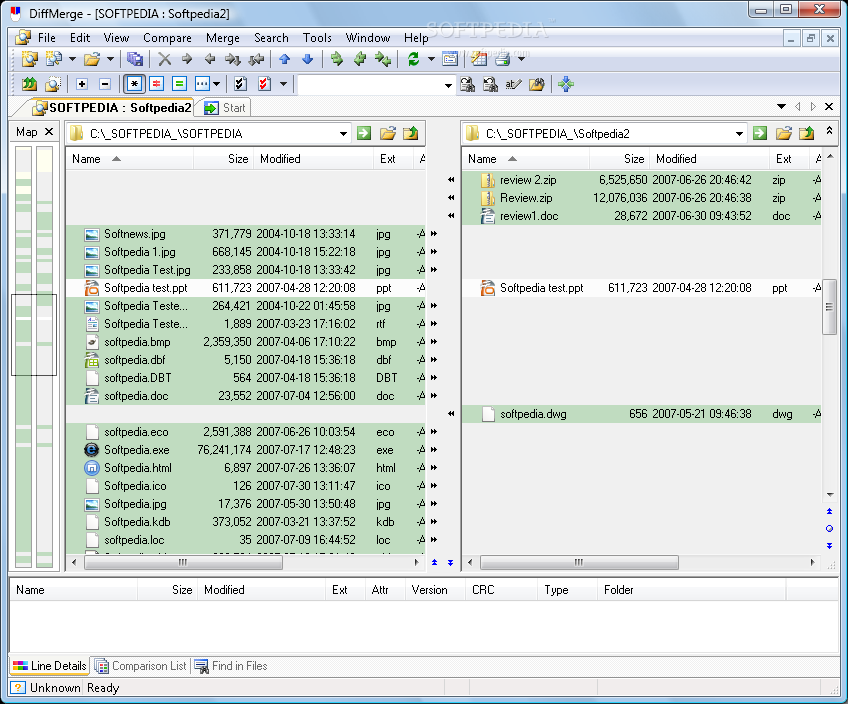Screen dimensions: 848x704
Task: Toggle the black checkmark selection icon
Action: [x=241, y=84]
